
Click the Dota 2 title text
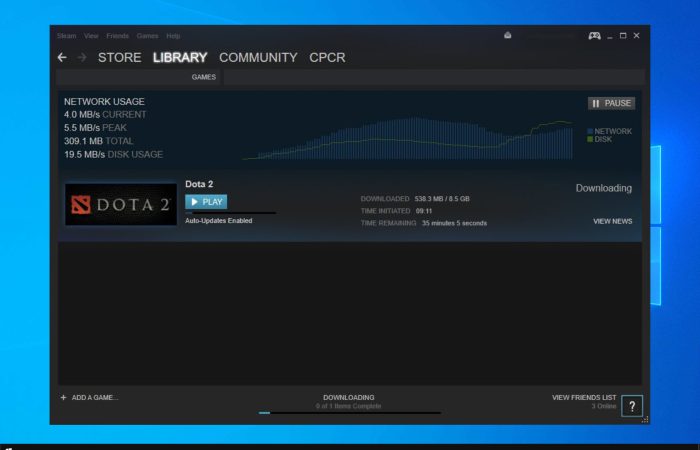[x=199, y=184]
